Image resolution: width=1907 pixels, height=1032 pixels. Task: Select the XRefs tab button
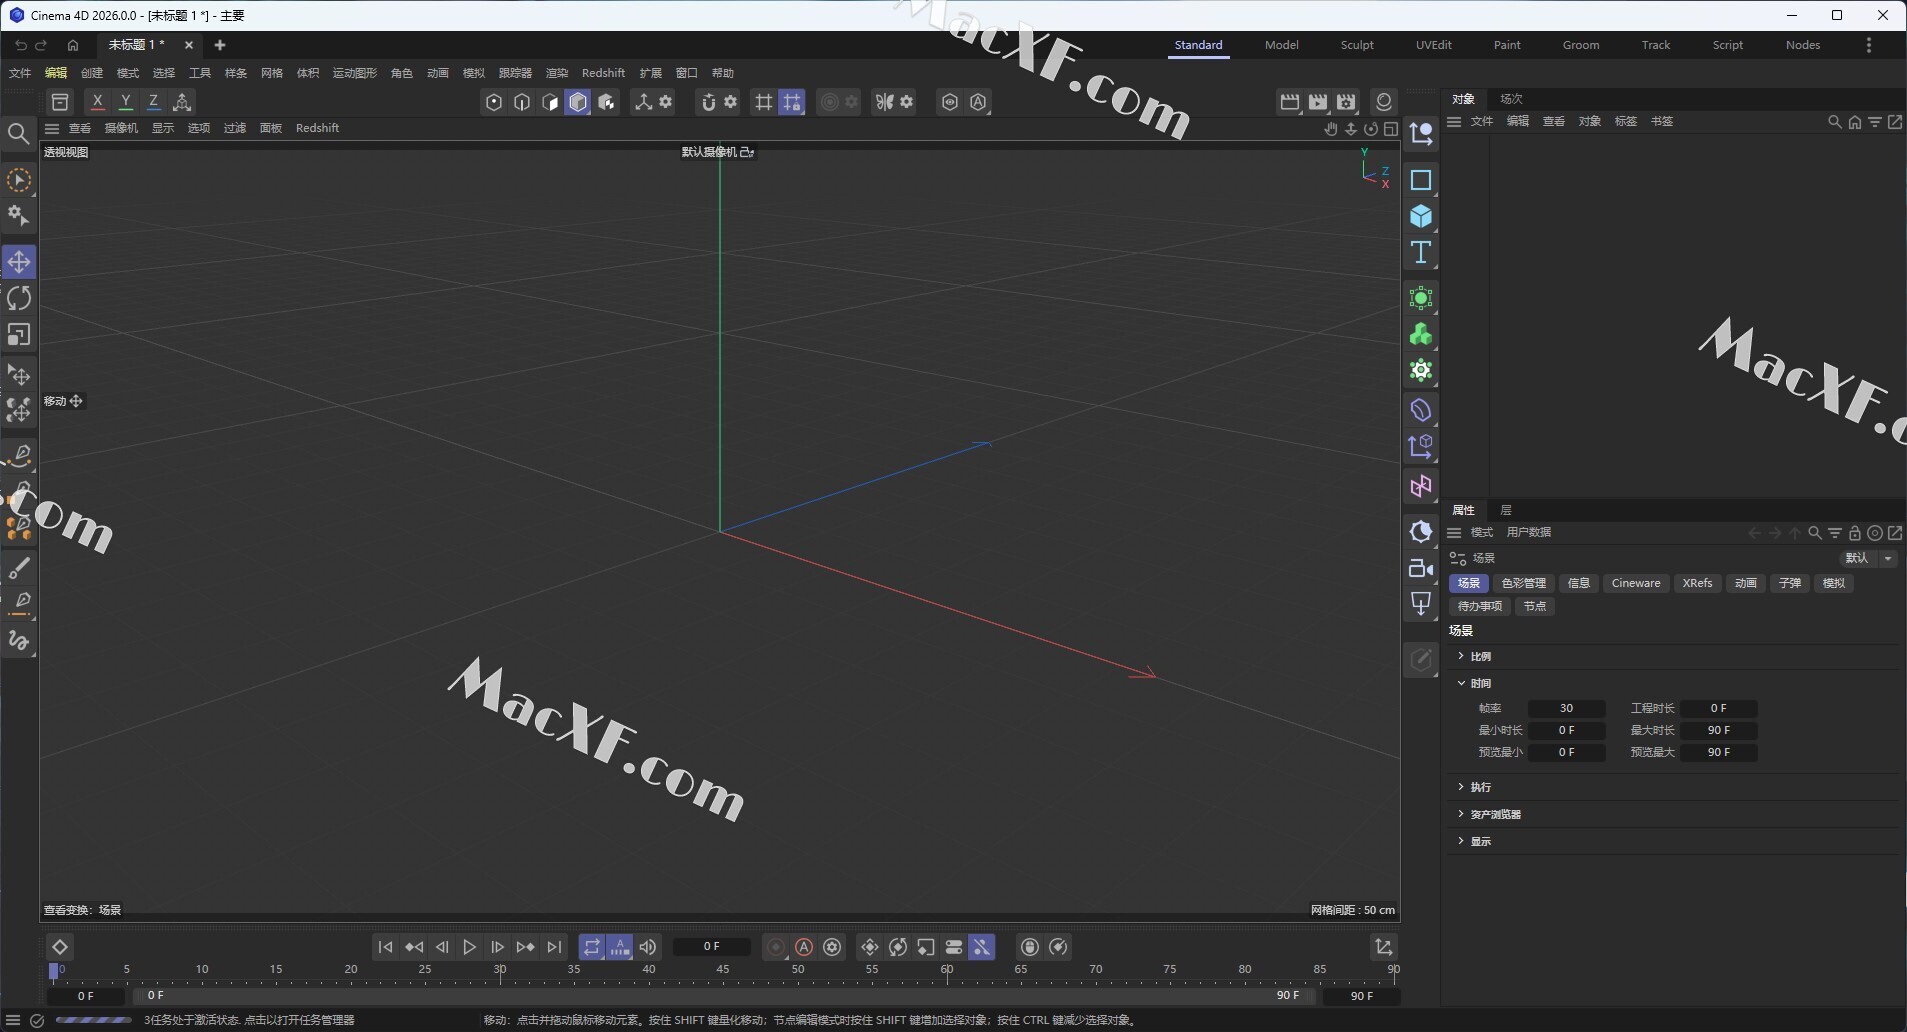point(1697,583)
